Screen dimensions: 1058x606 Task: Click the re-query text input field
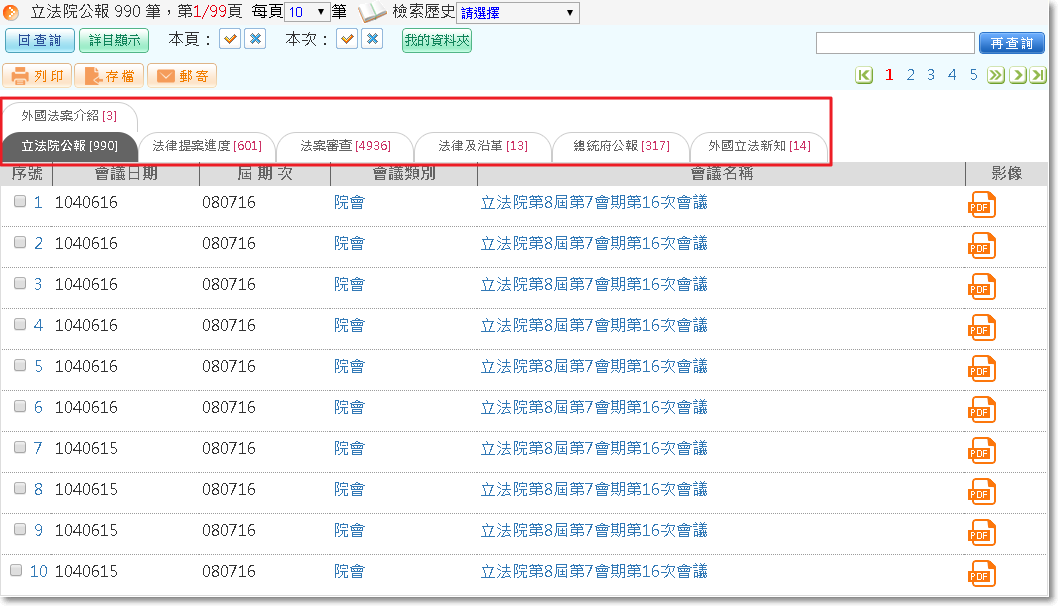tap(894, 43)
